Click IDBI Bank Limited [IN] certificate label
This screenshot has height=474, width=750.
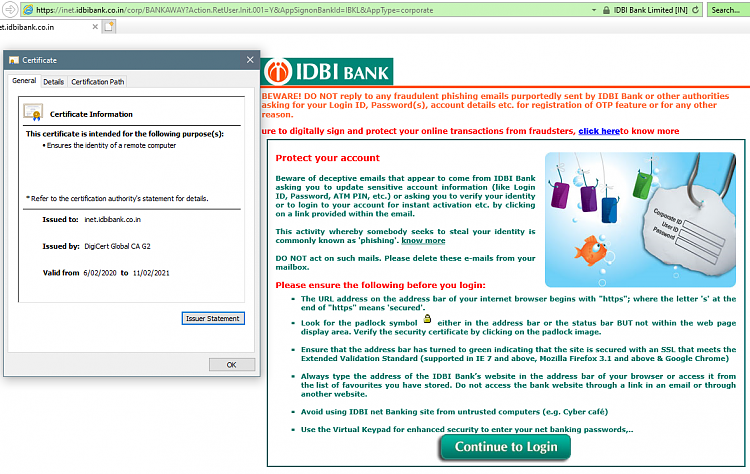[x=651, y=10]
